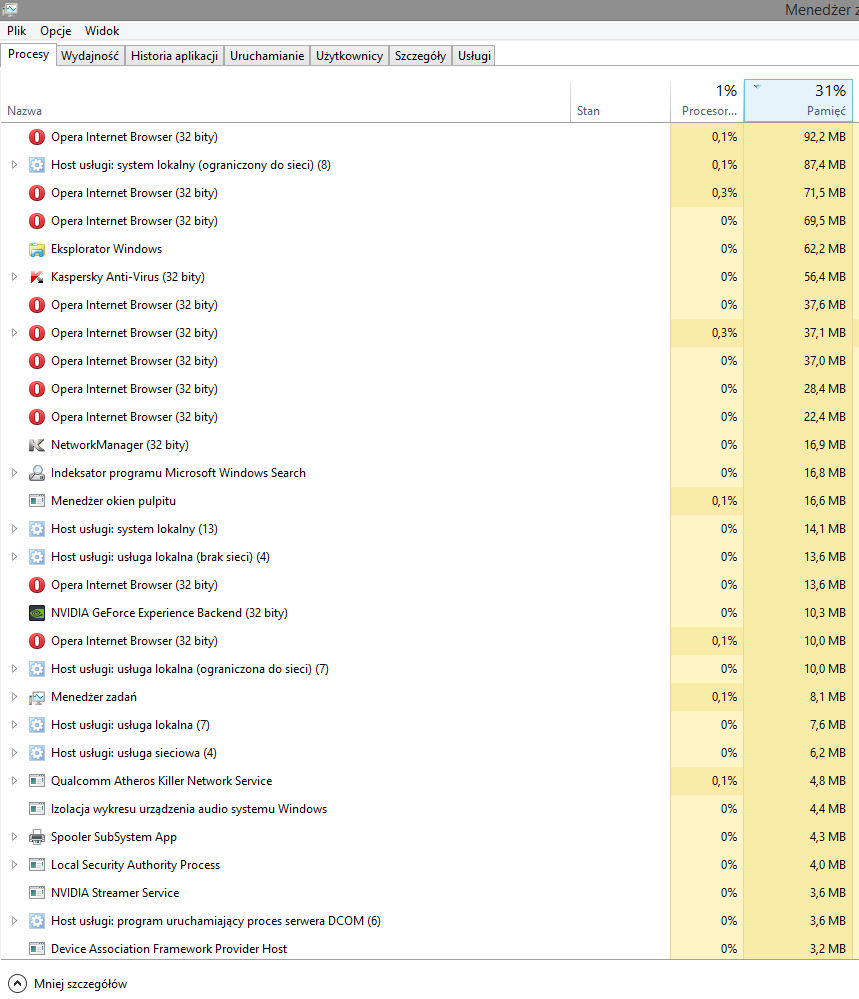Switch to the Historia aplikacji tab
The width and height of the screenshot is (859, 999).
click(175, 56)
